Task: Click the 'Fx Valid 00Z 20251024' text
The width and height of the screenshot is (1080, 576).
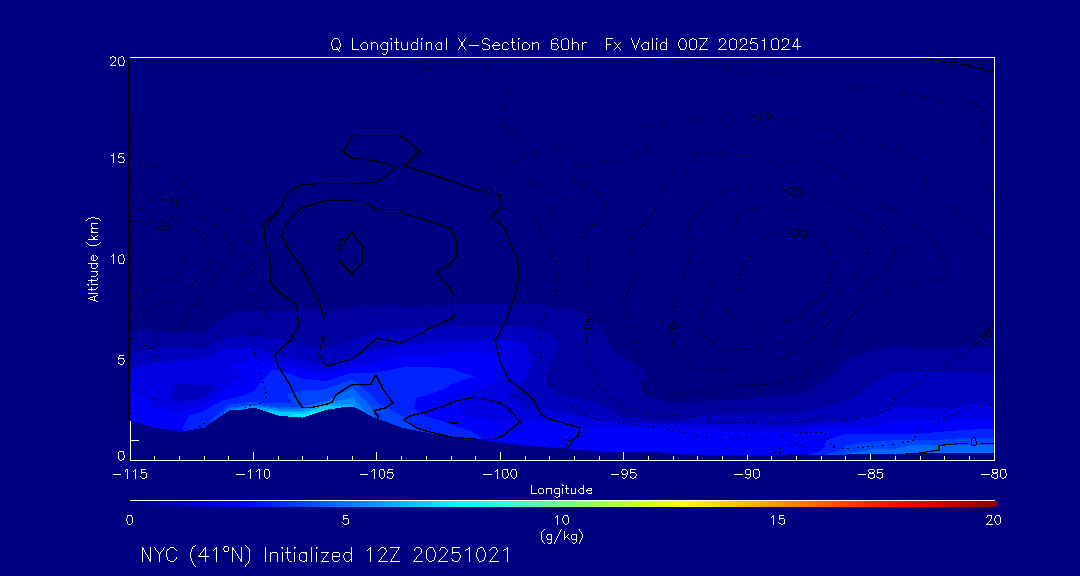Action: 703,45
